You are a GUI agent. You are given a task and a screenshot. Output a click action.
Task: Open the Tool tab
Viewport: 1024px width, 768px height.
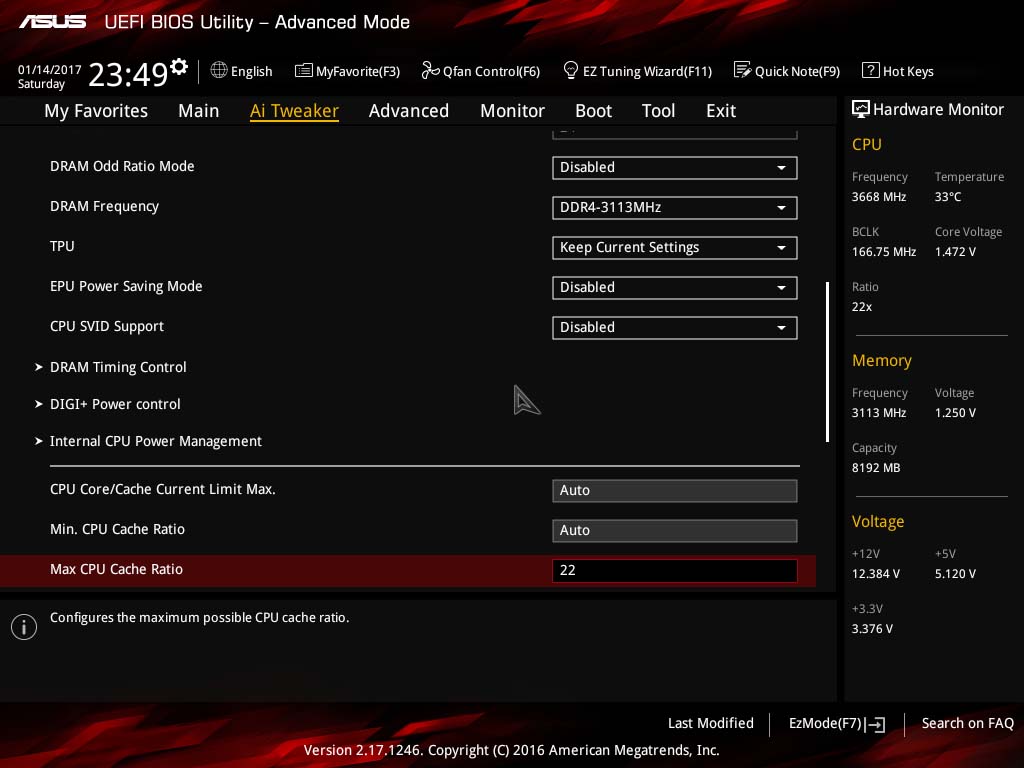tap(658, 111)
